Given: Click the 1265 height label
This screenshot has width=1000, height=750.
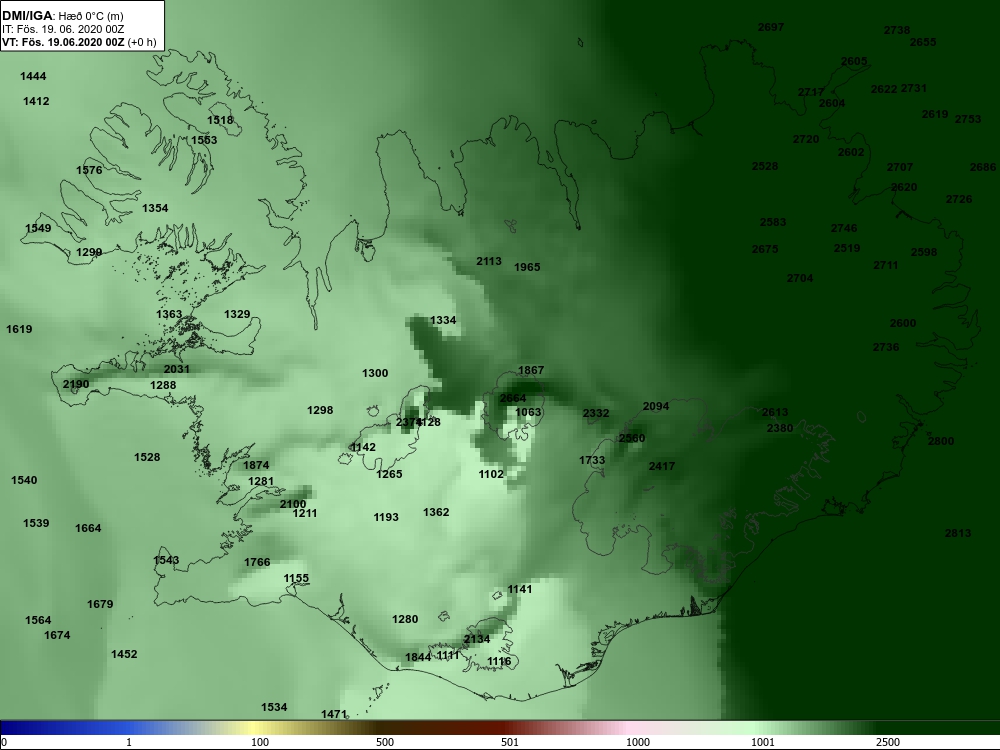Looking at the screenshot, I should pyautogui.click(x=389, y=474).
